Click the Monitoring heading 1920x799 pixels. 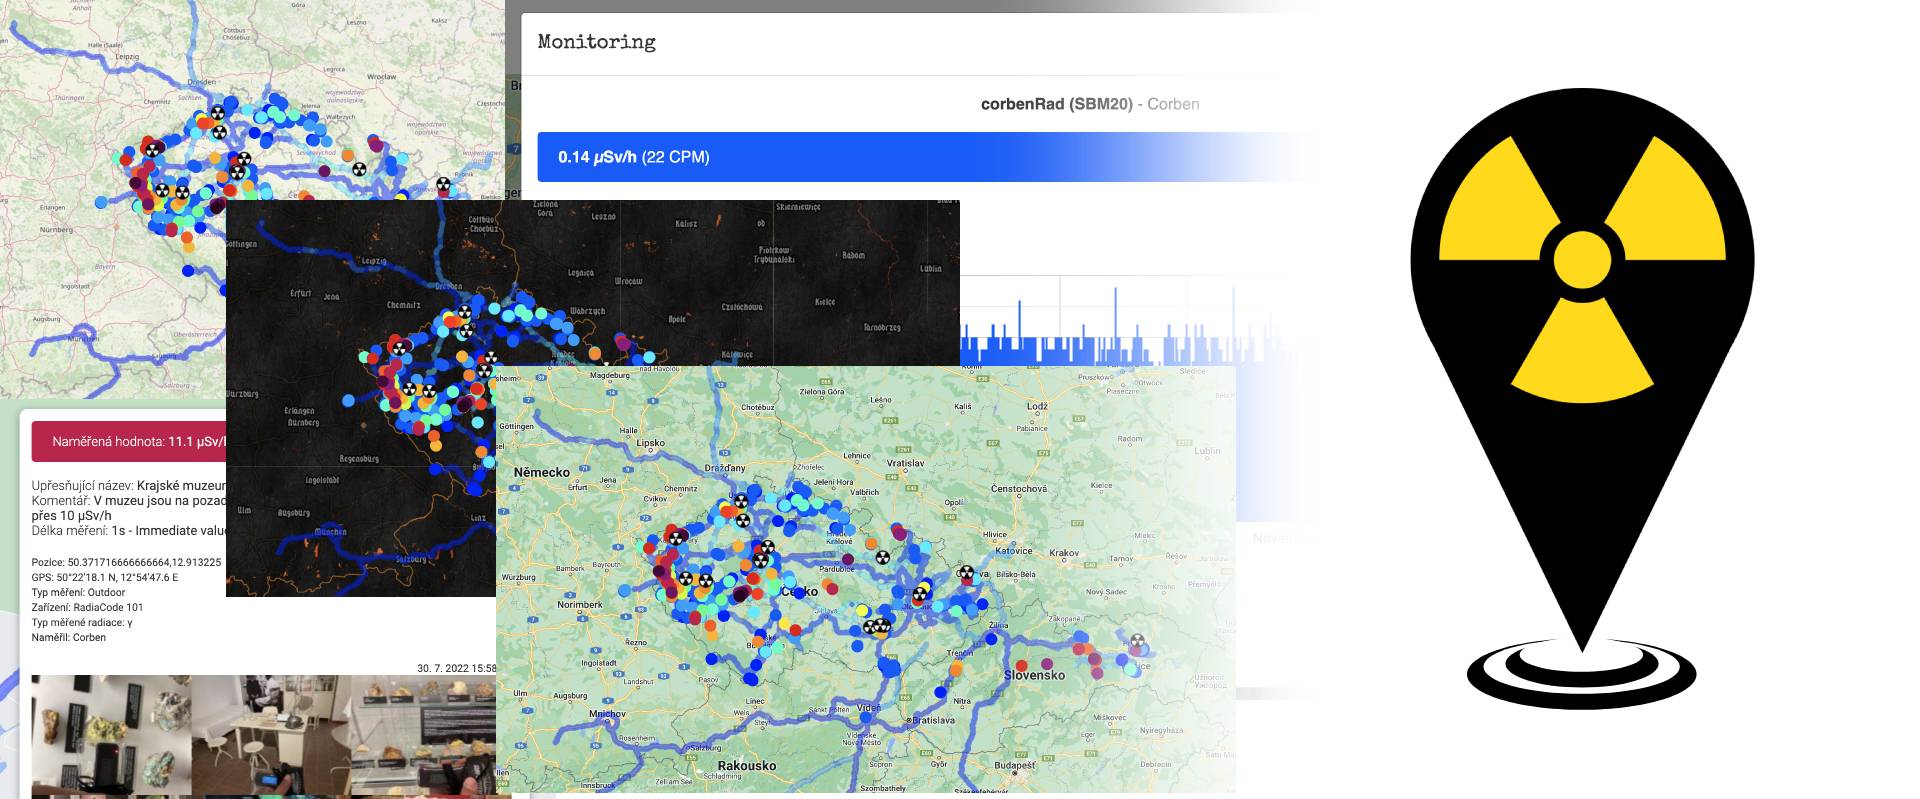597,42
